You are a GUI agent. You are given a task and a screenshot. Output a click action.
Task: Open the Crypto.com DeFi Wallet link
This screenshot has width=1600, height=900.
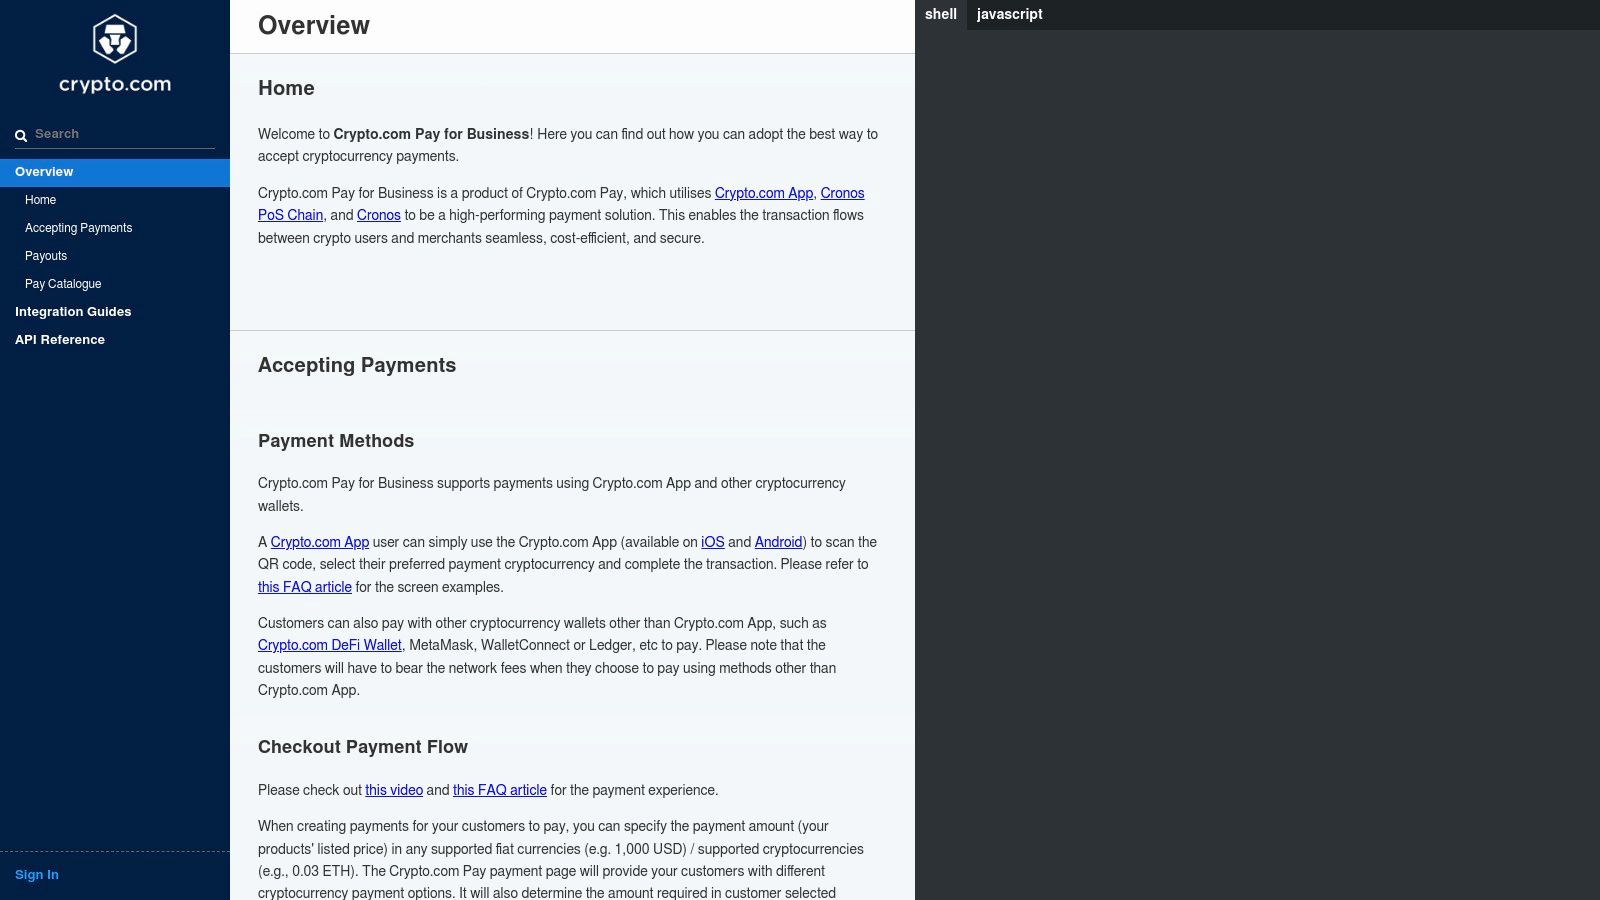[330, 645]
